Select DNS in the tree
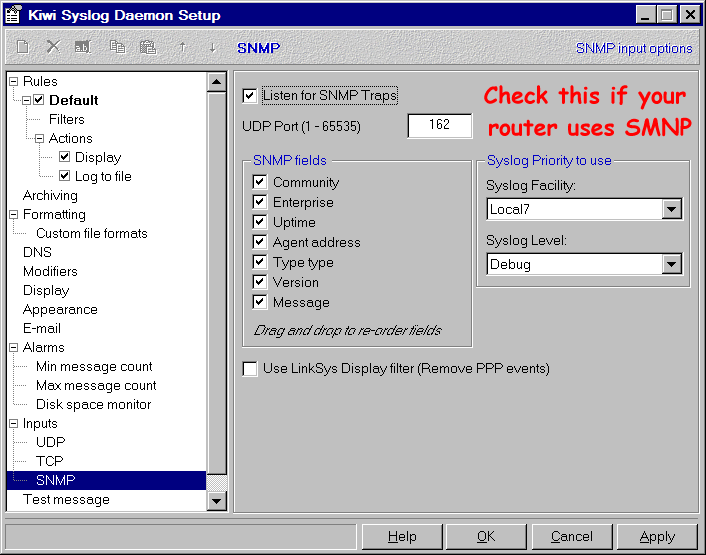The image size is (706, 555). (x=37, y=252)
